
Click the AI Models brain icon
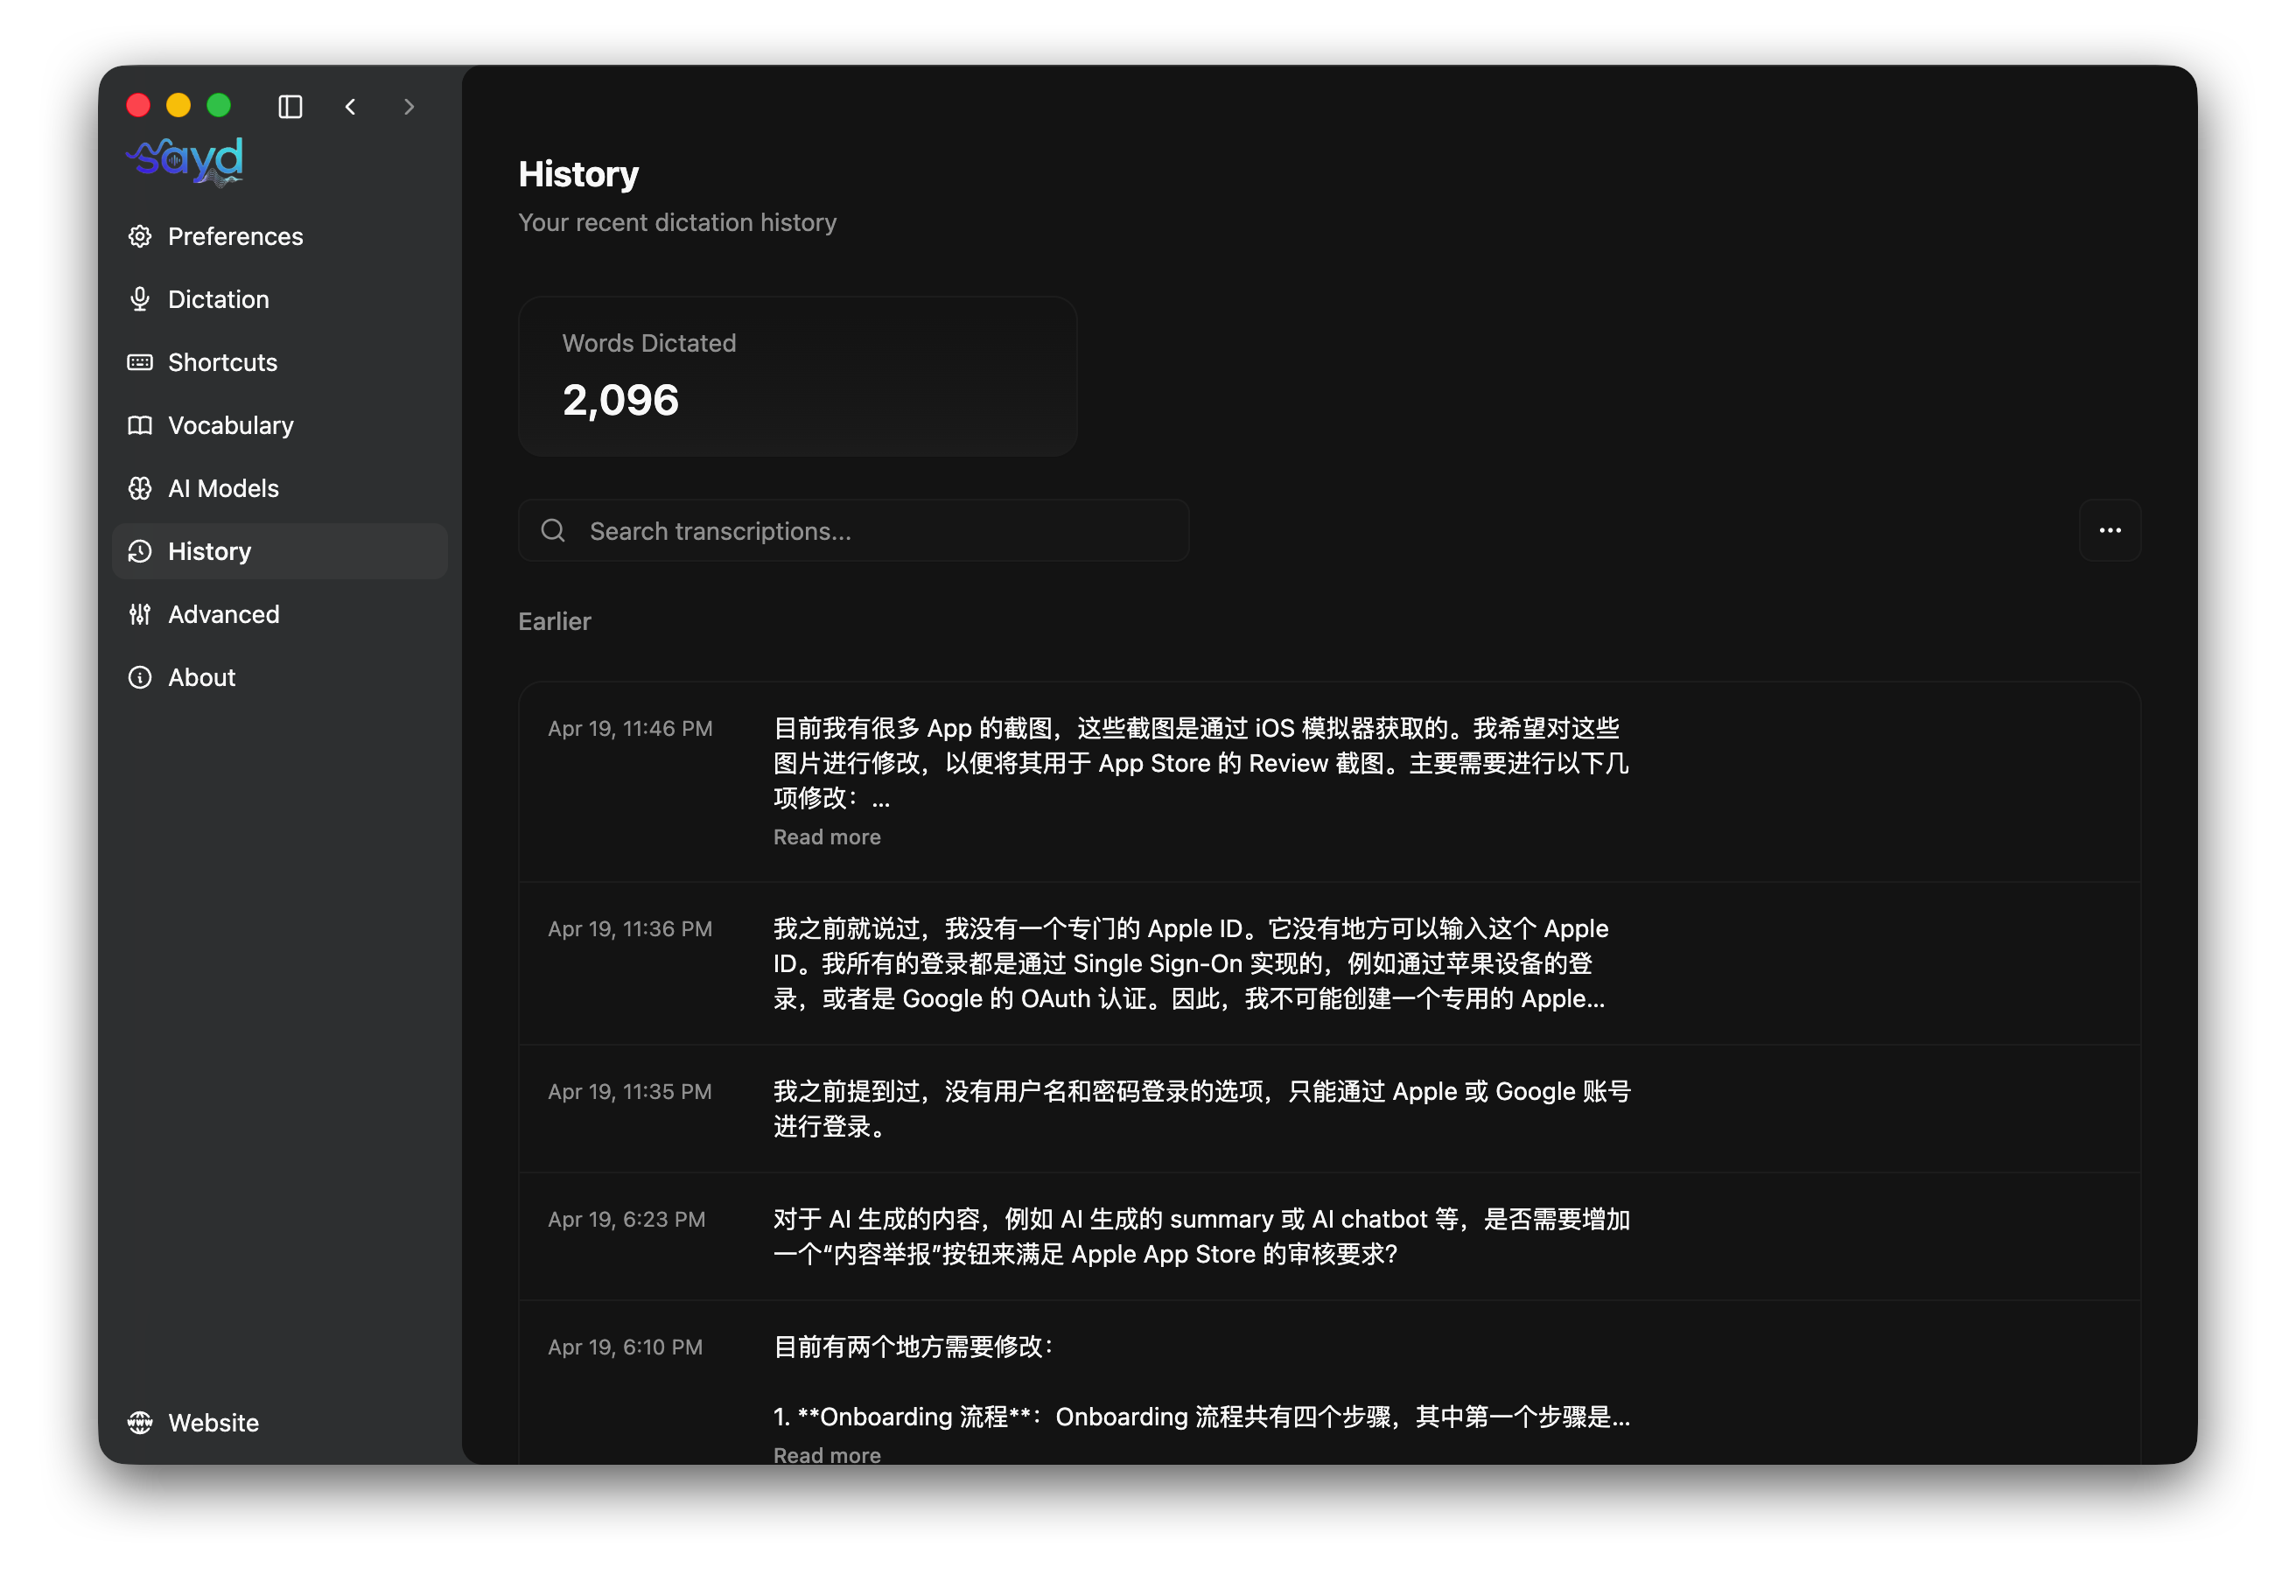pyautogui.click(x=140, y=488)
